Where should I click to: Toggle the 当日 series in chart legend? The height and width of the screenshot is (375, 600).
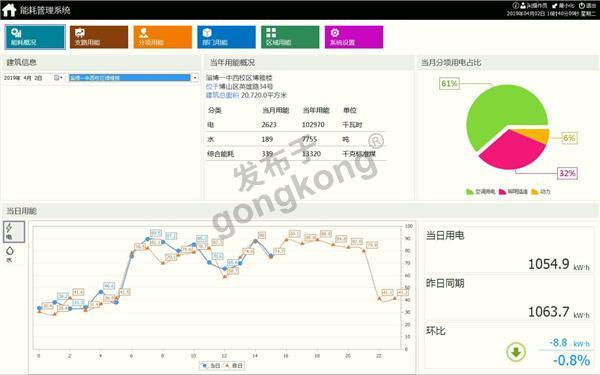(211, 366)
